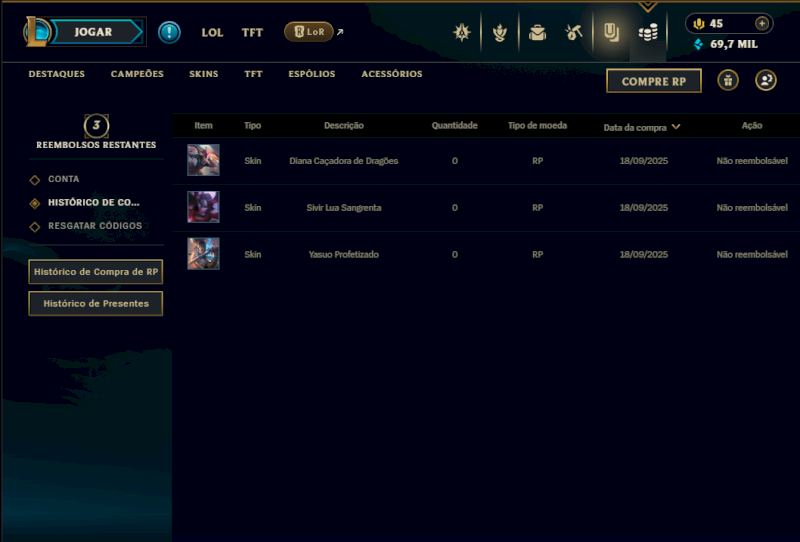This screenshot has width=800, height=542.
Task: Click the Item column header
Action: (203, 126)
